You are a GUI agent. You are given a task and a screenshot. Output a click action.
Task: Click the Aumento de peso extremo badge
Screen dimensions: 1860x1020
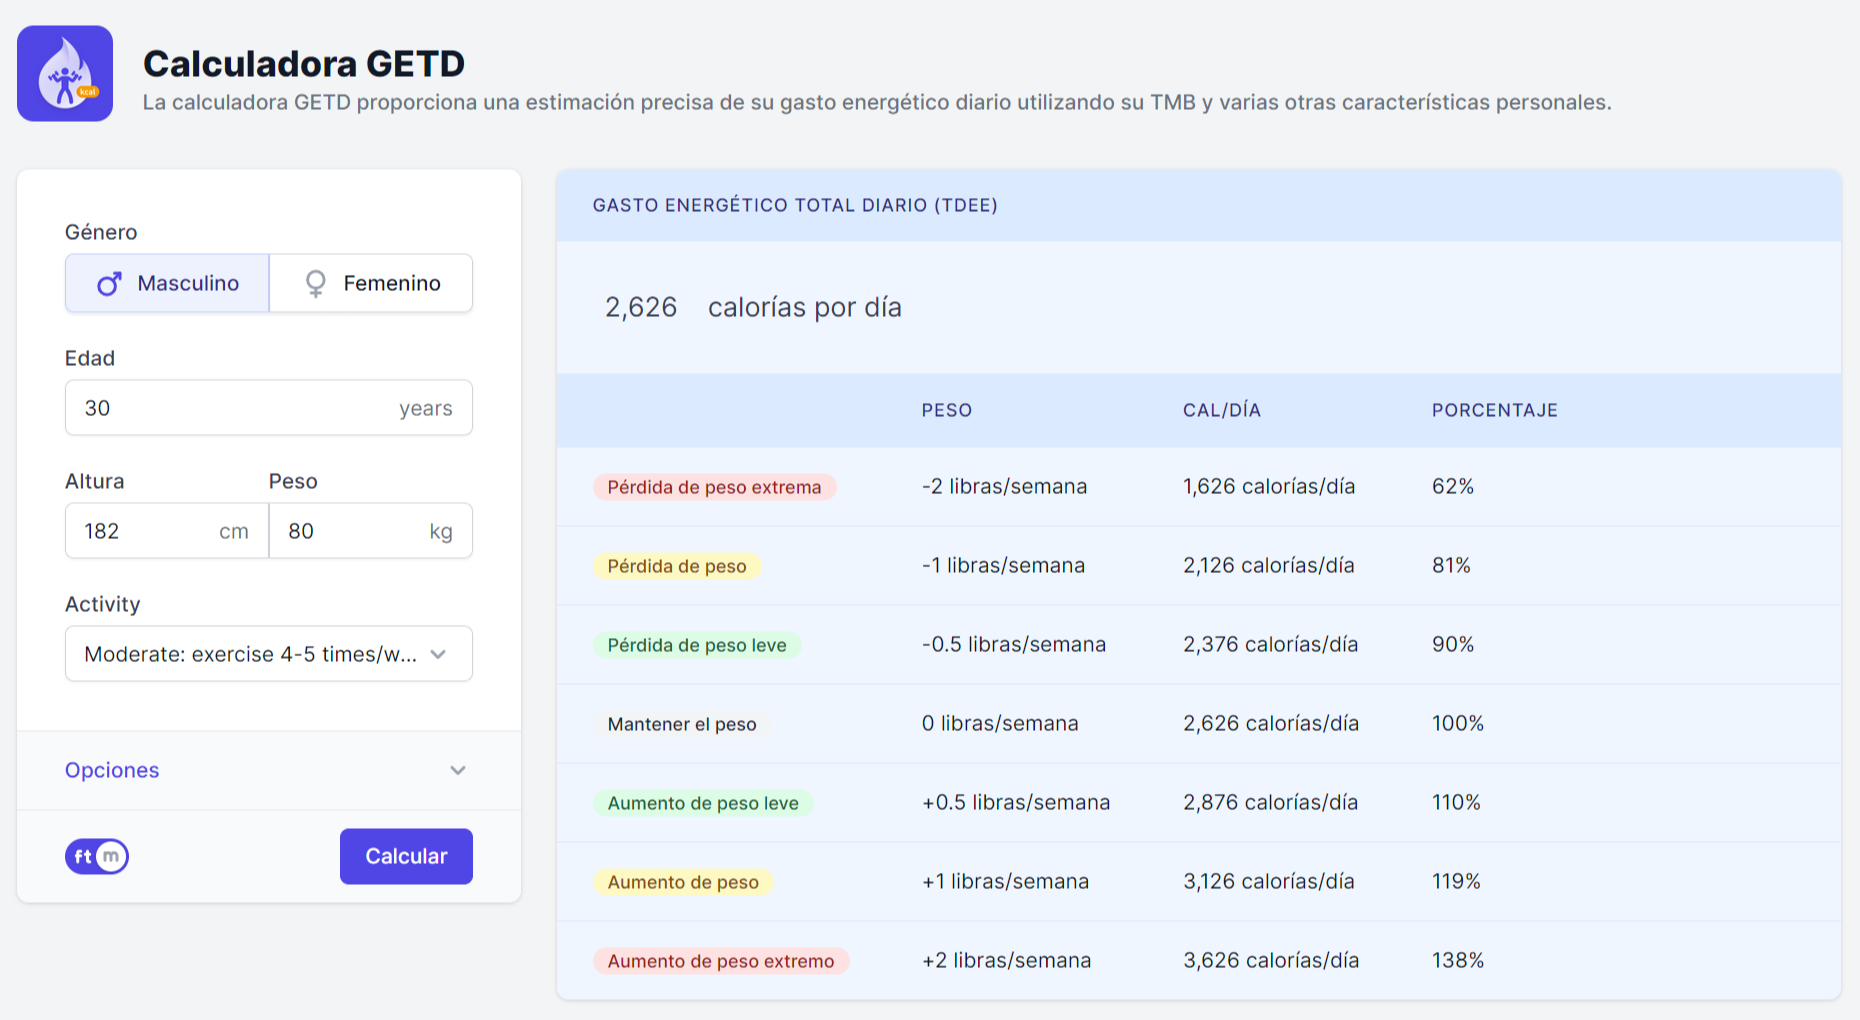pyautogui.click(x=720, y=961)
